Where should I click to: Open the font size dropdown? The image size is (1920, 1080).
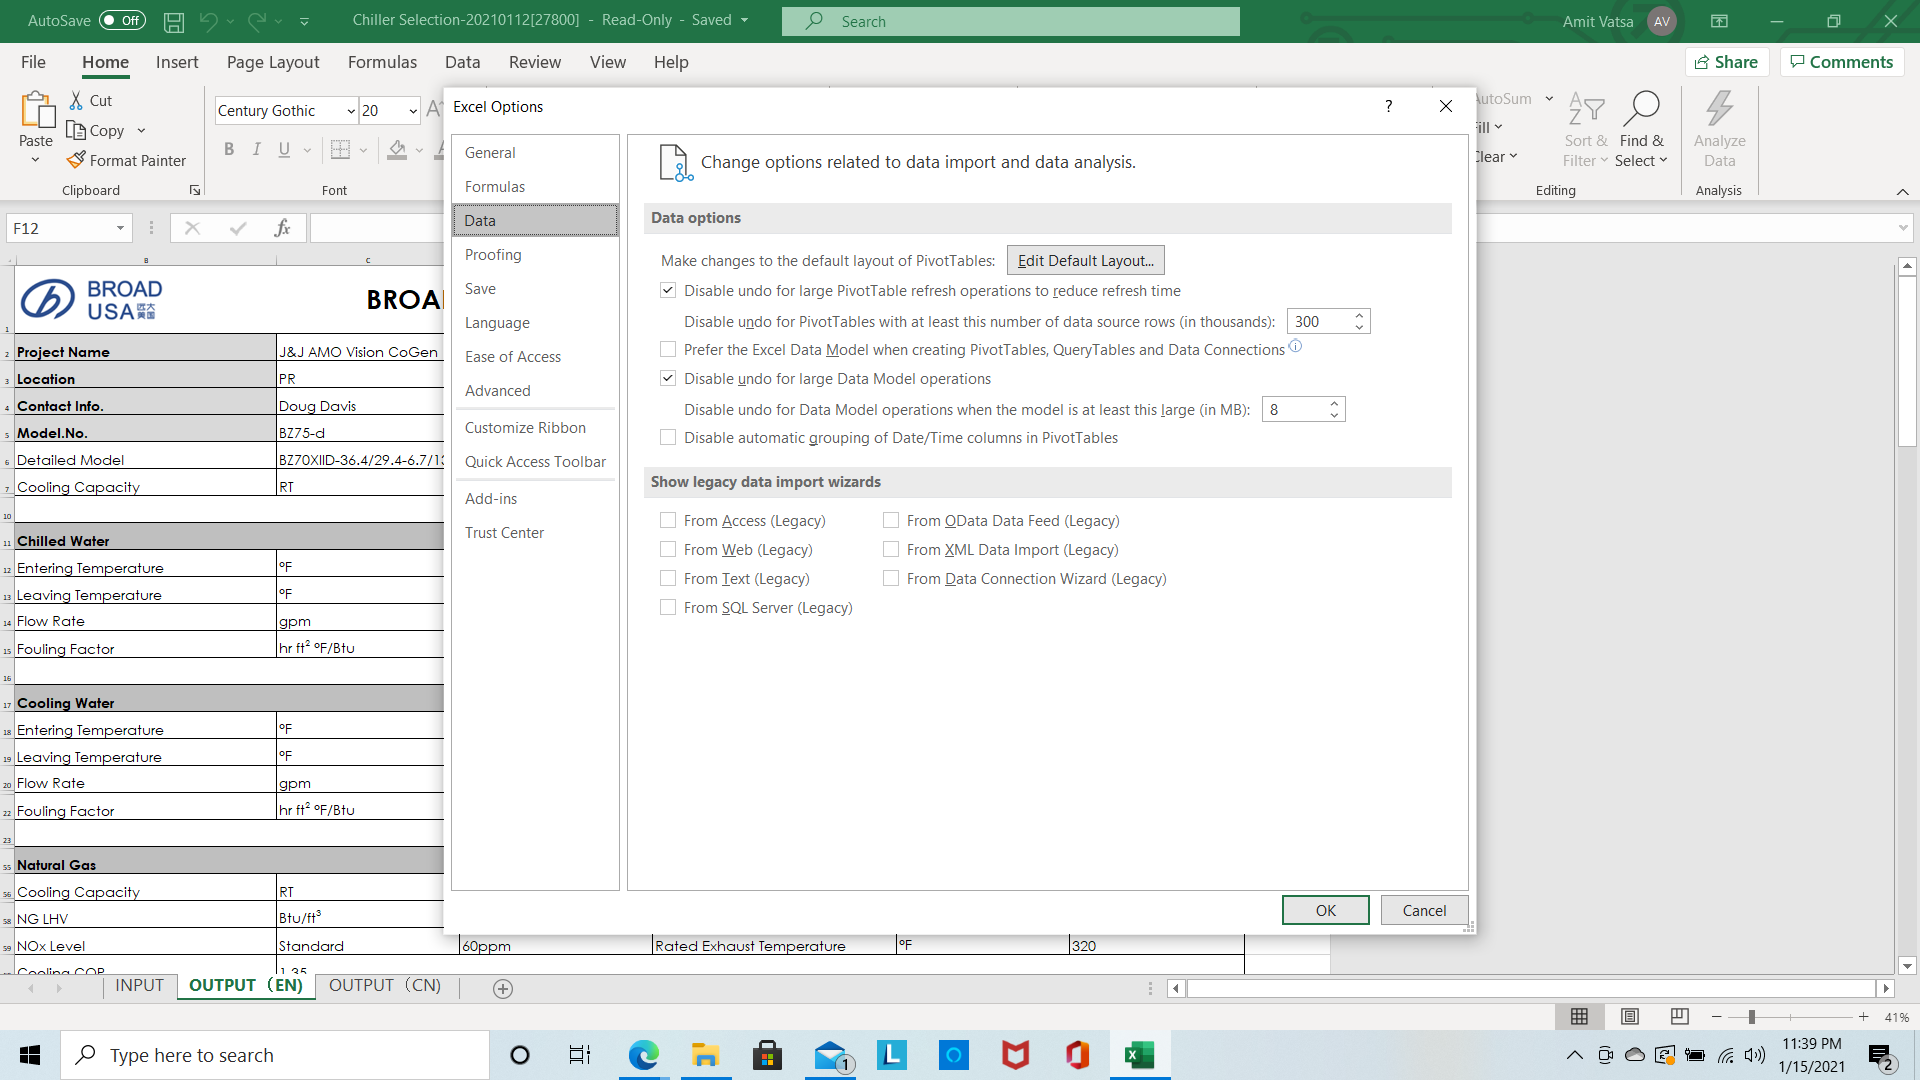[412, 111]
